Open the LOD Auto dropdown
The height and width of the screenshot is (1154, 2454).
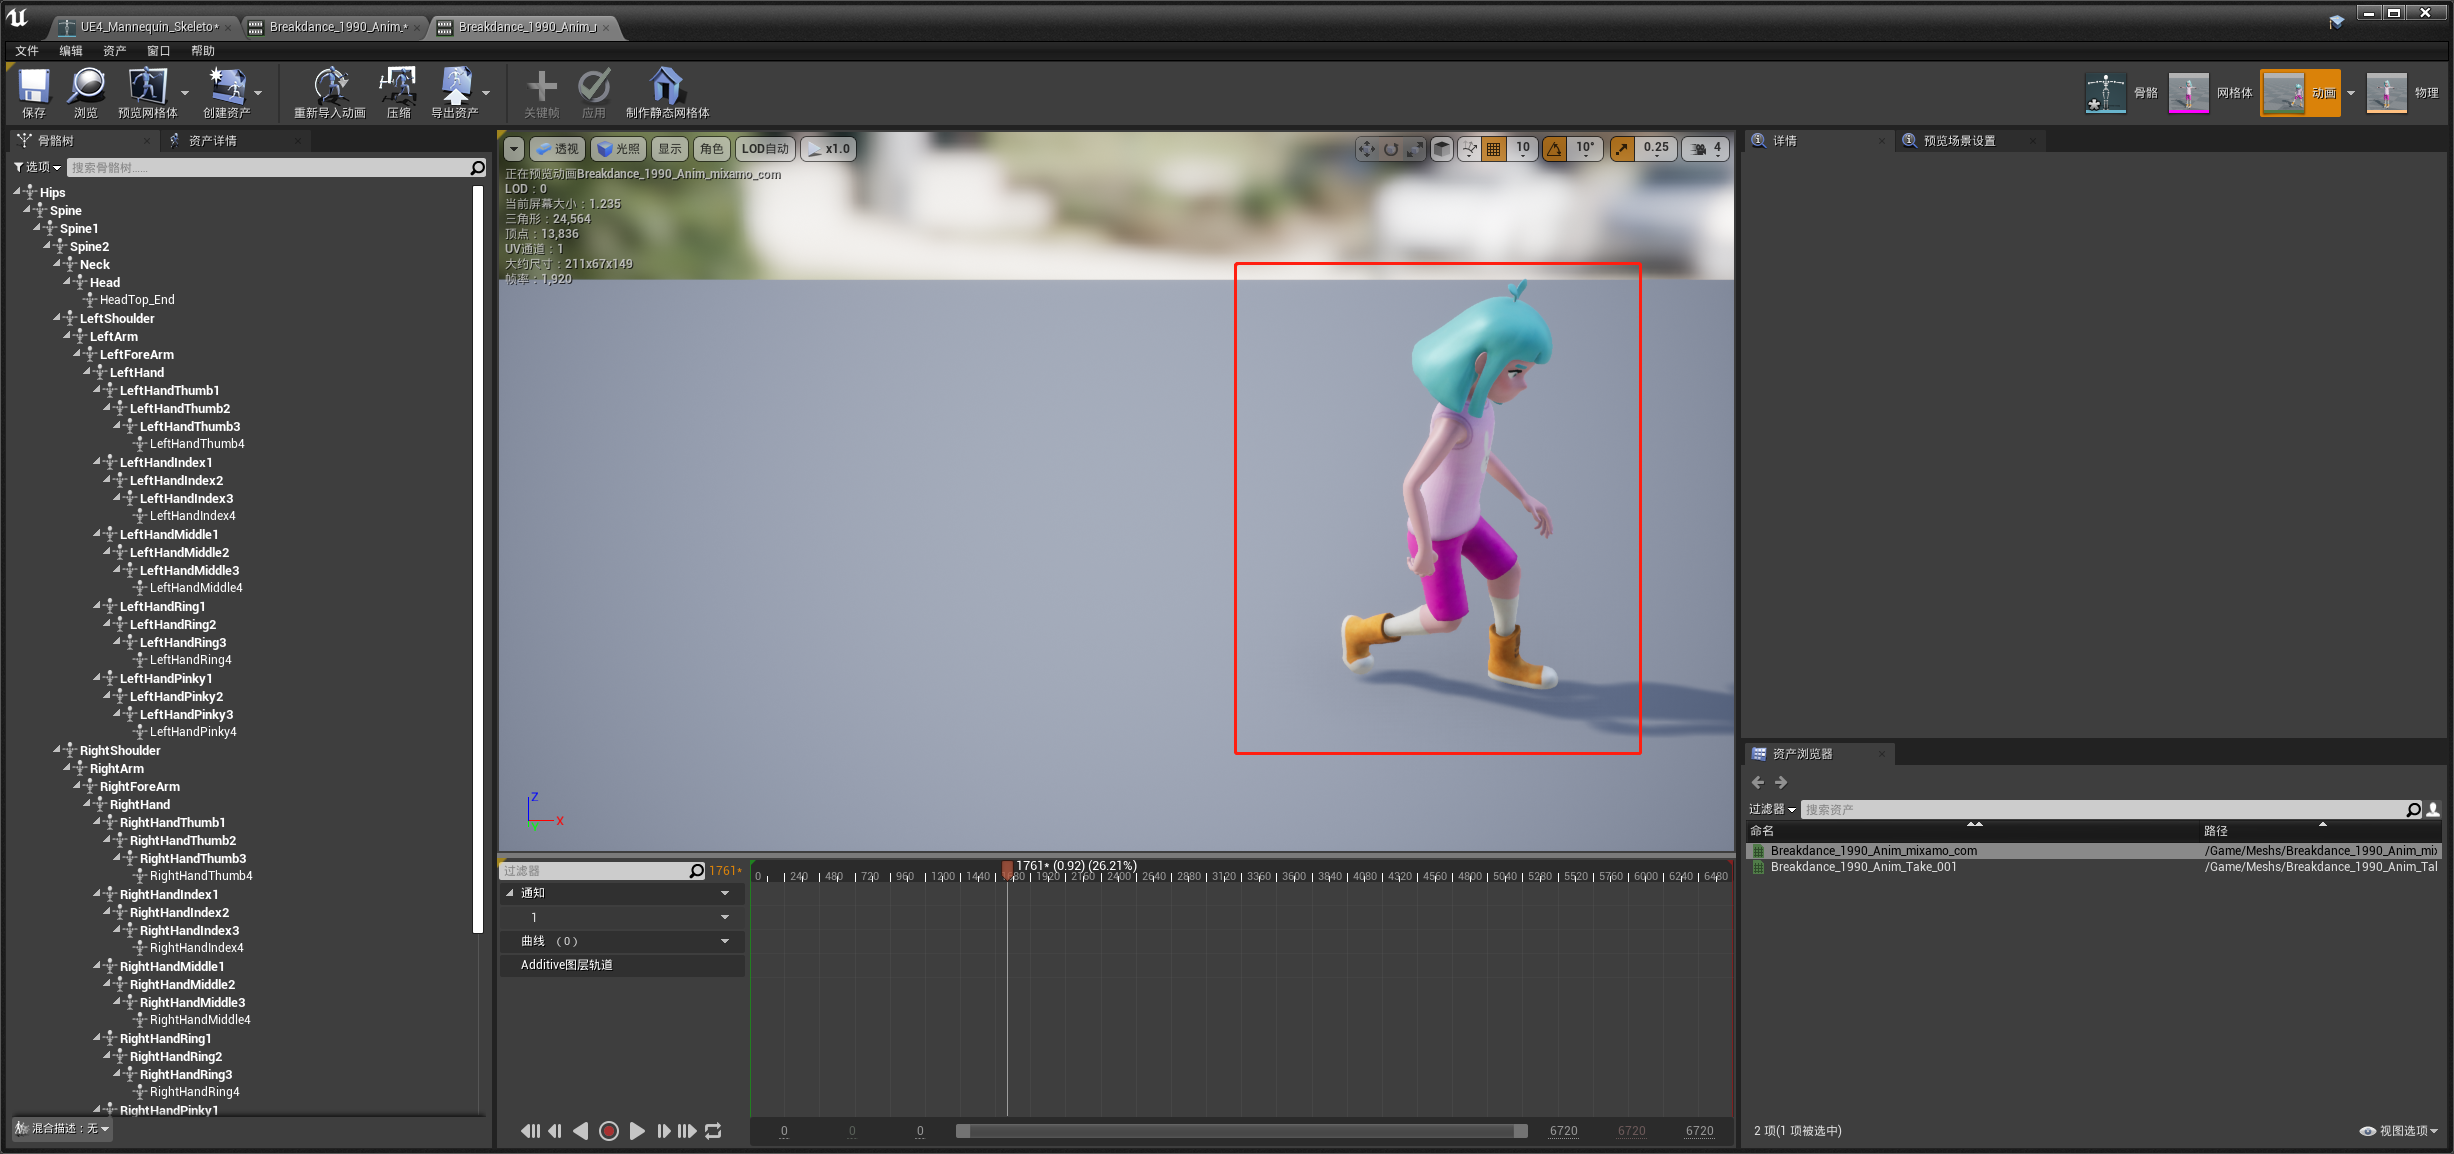765,149
